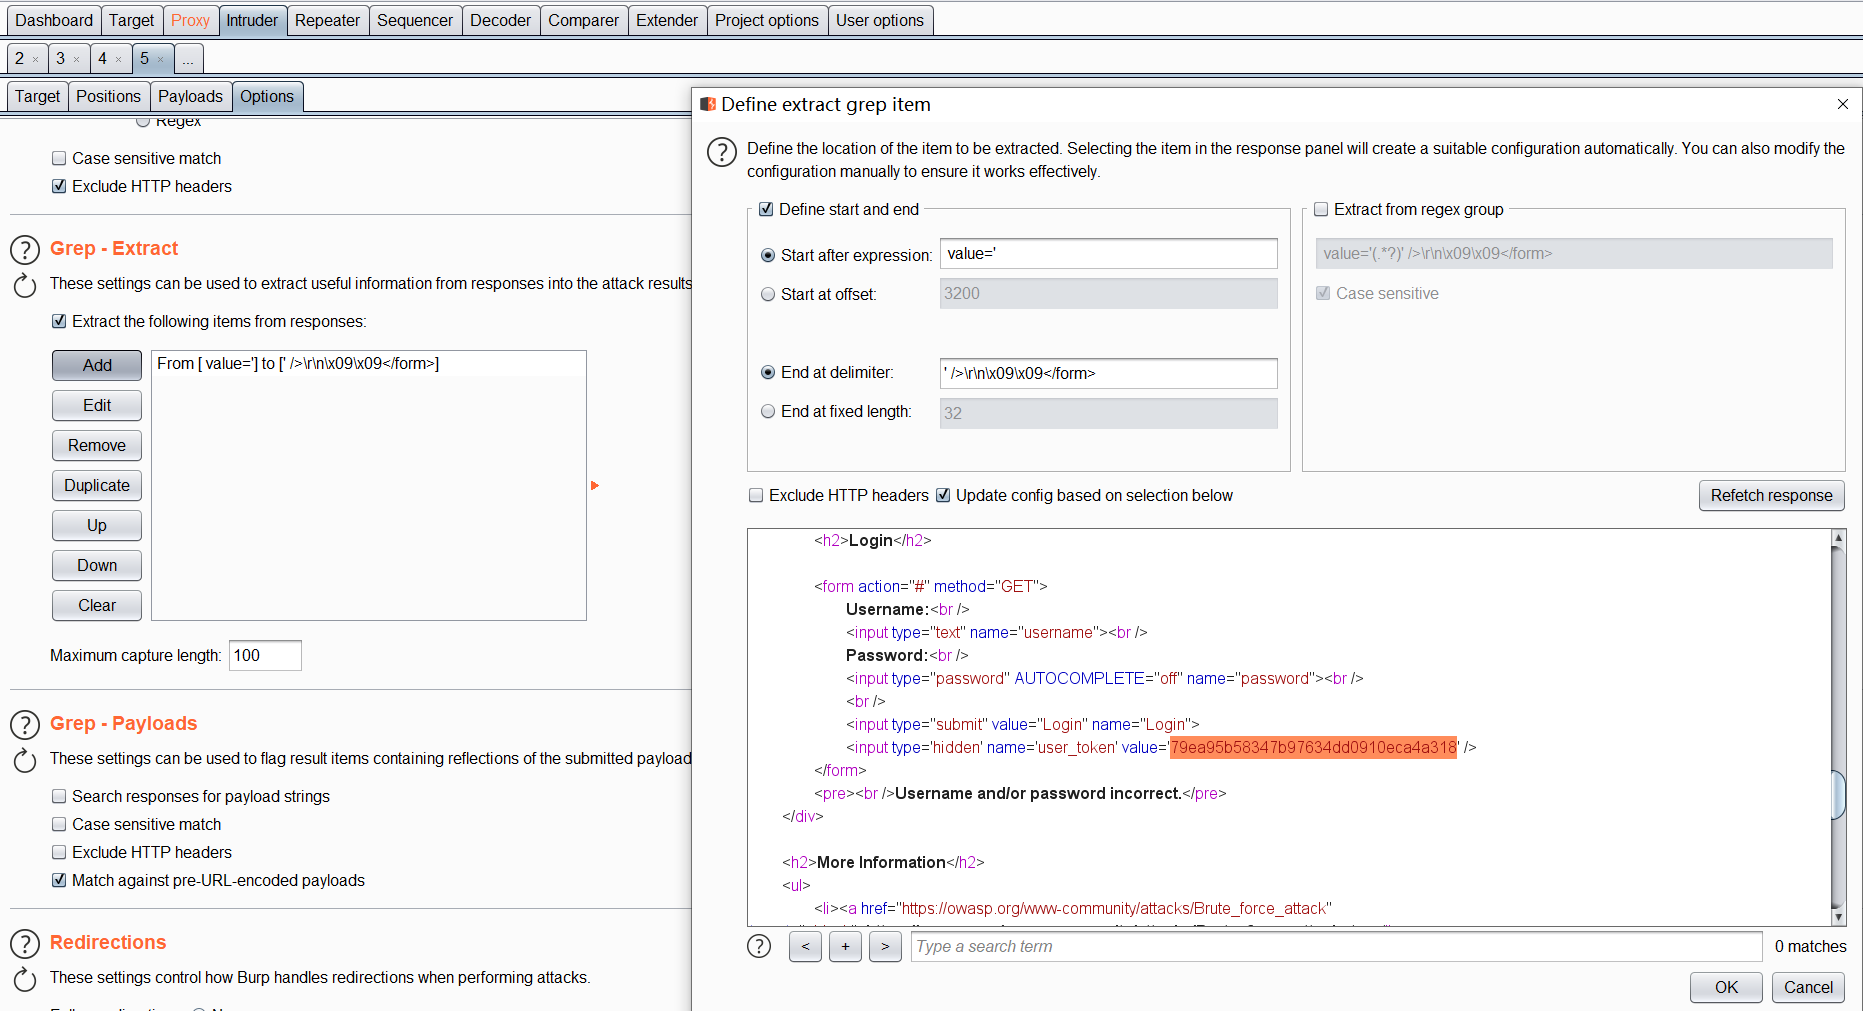Open the Intruder Target sub-tab

[x=37, y=96]
